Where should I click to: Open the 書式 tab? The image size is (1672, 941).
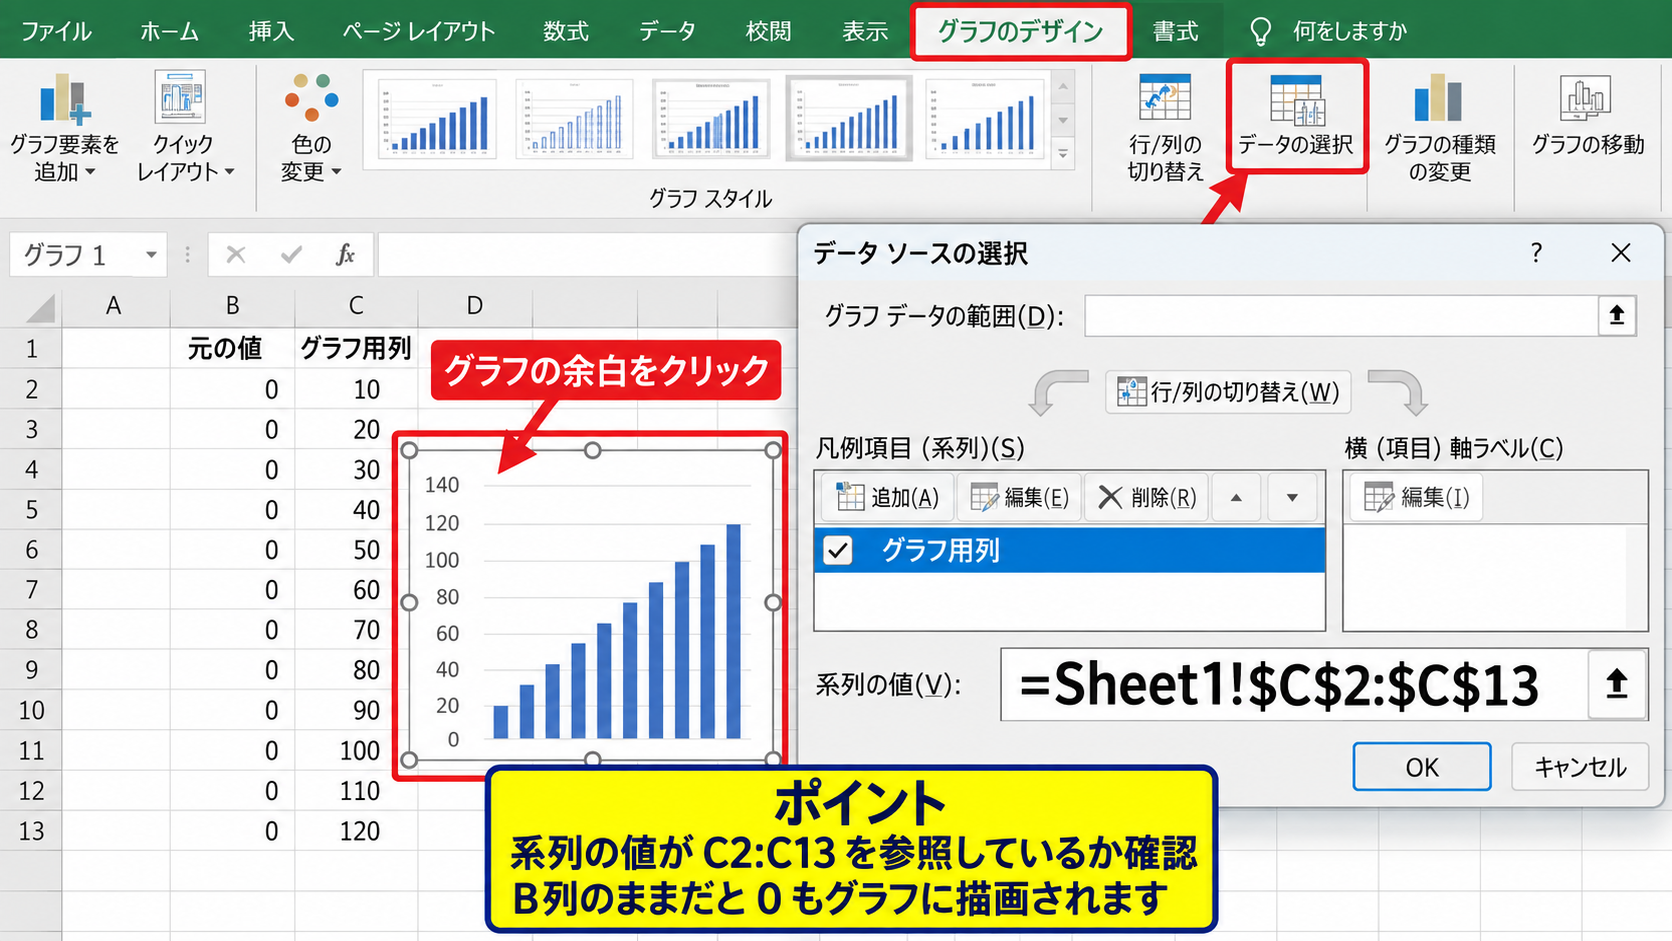(x=1175, y=31)
